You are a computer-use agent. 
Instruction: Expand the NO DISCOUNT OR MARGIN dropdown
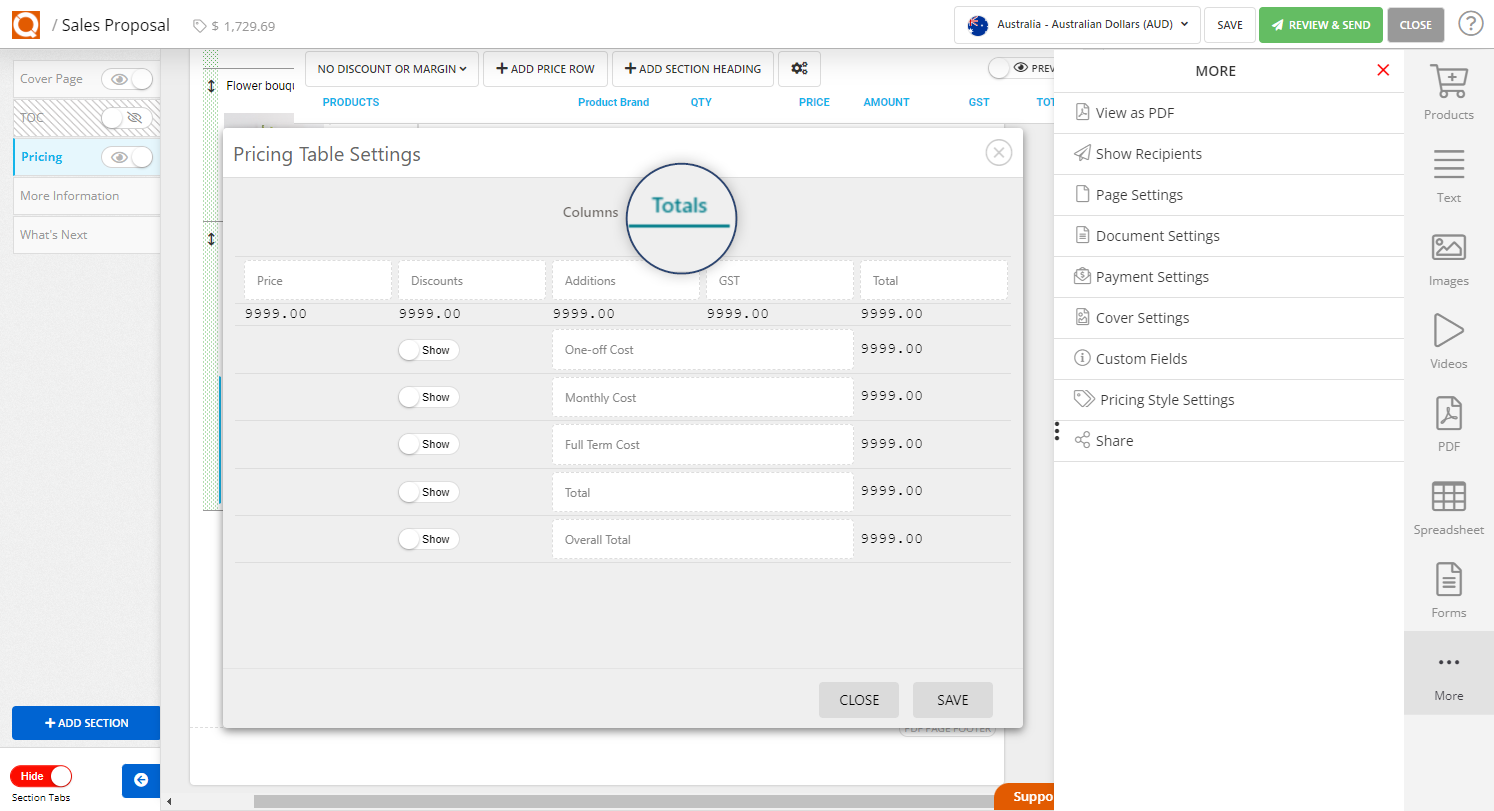pyautogui.click(x=391, y=68)
